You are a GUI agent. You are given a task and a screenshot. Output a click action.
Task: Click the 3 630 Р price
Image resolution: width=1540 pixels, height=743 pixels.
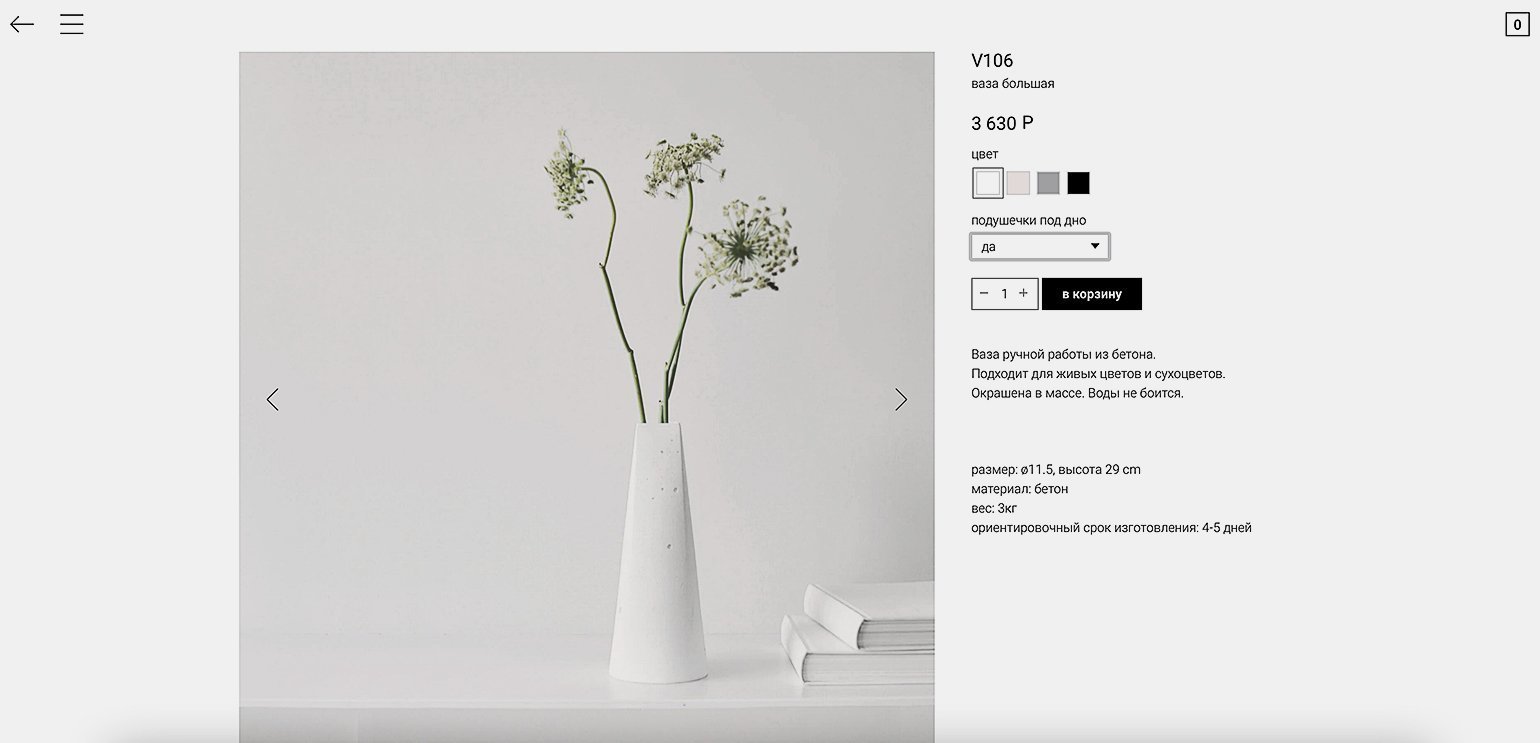[x=1002, y=123]
